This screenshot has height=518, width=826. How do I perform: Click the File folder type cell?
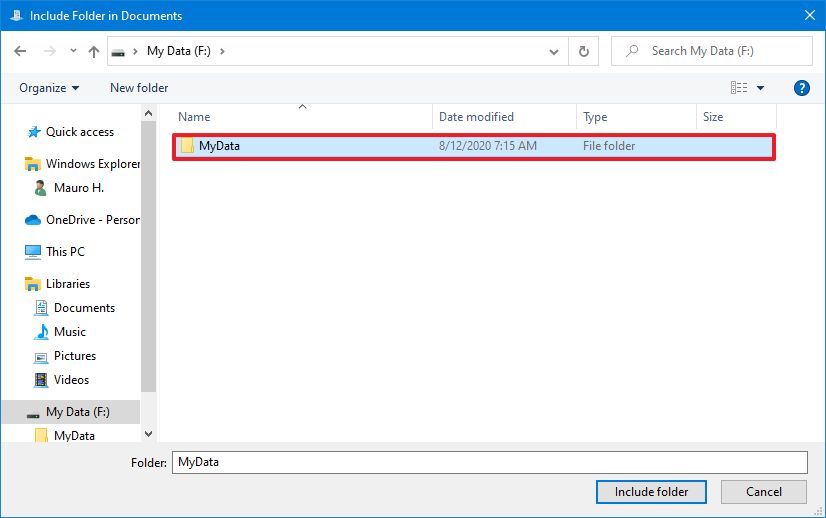(609, 146)
